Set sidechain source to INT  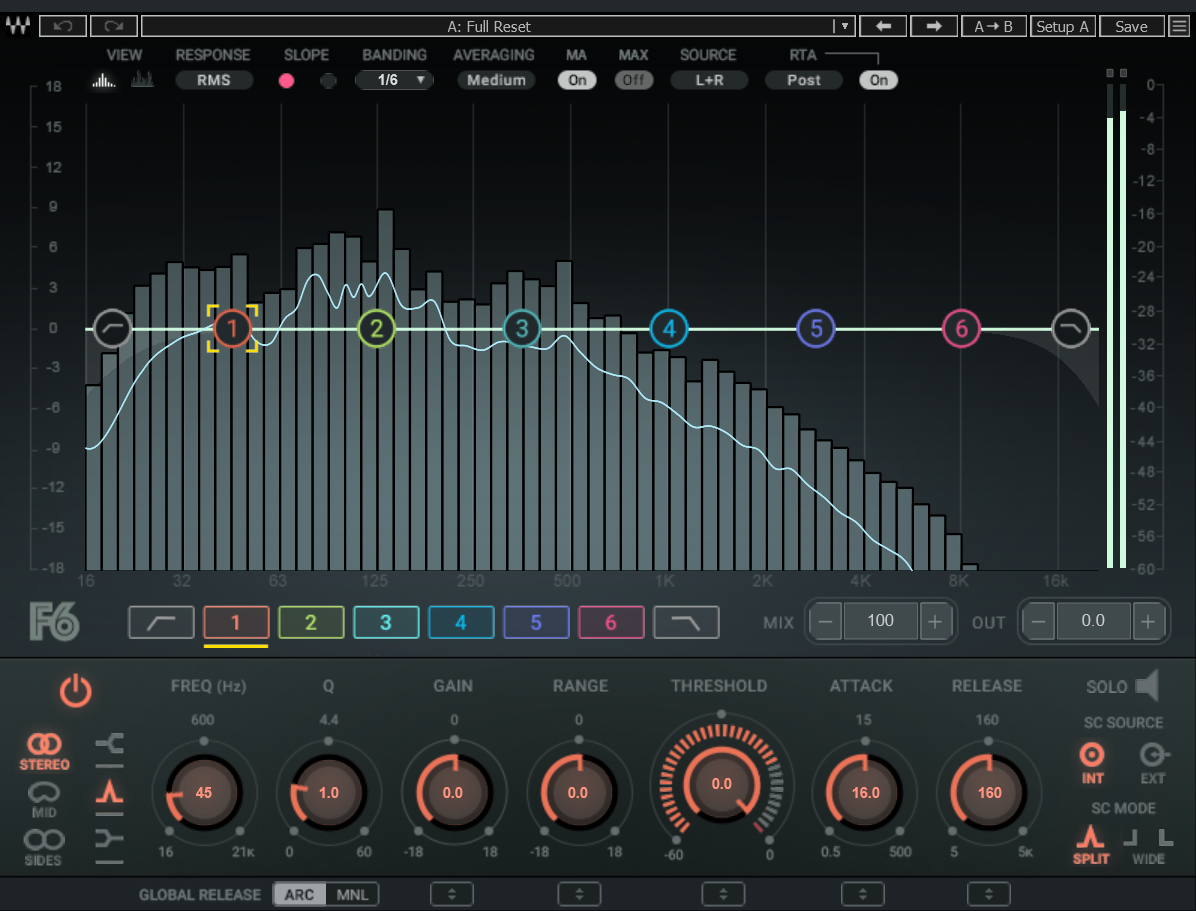tap(1092, 763)
